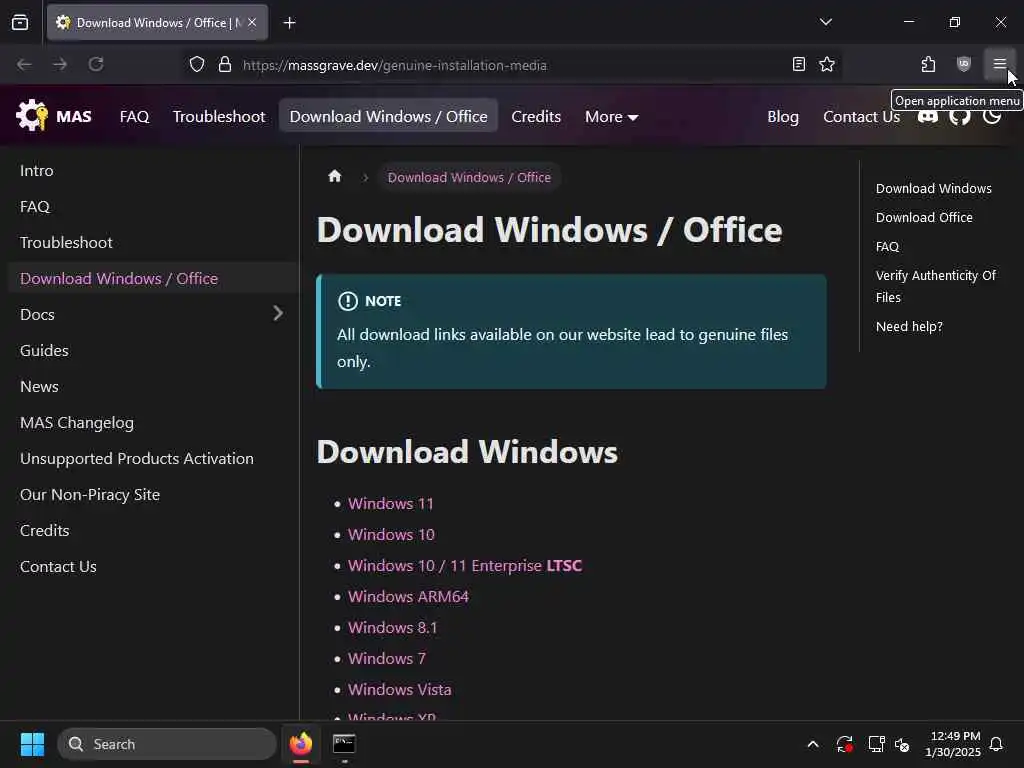
Task: Jump to Download Office in table of contents
Action: (924, 217)
